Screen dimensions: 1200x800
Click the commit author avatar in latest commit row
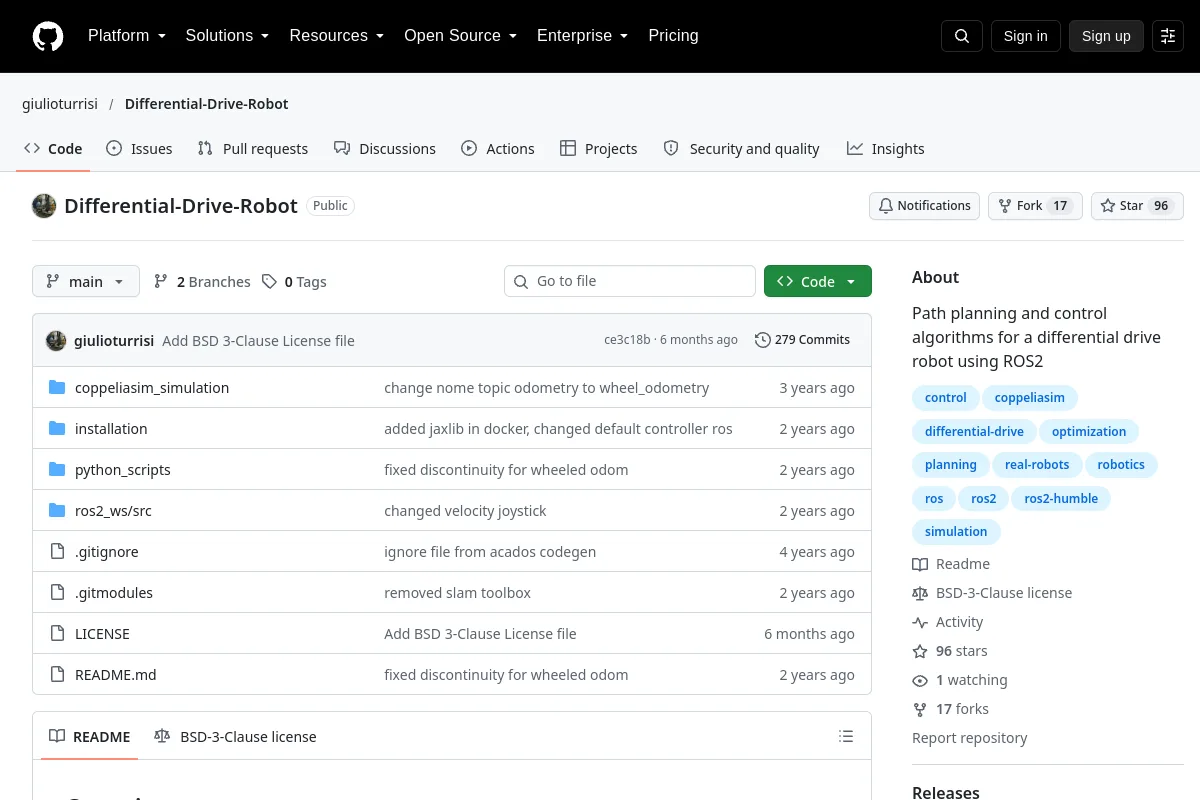coord(56,340)
